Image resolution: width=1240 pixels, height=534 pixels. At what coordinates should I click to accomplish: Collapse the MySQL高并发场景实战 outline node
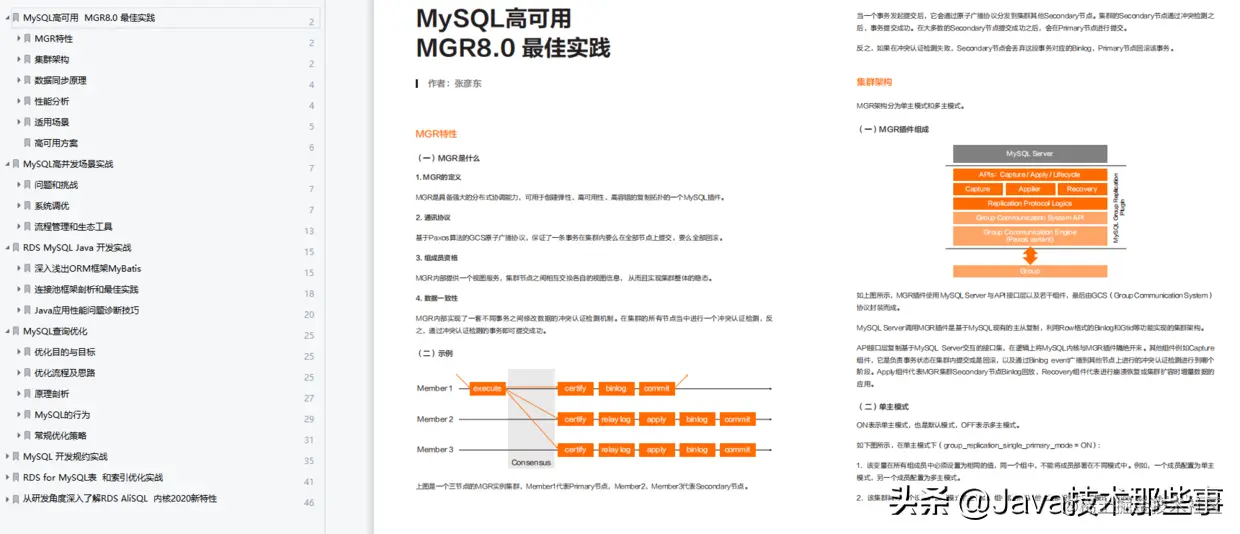(6, 164)
